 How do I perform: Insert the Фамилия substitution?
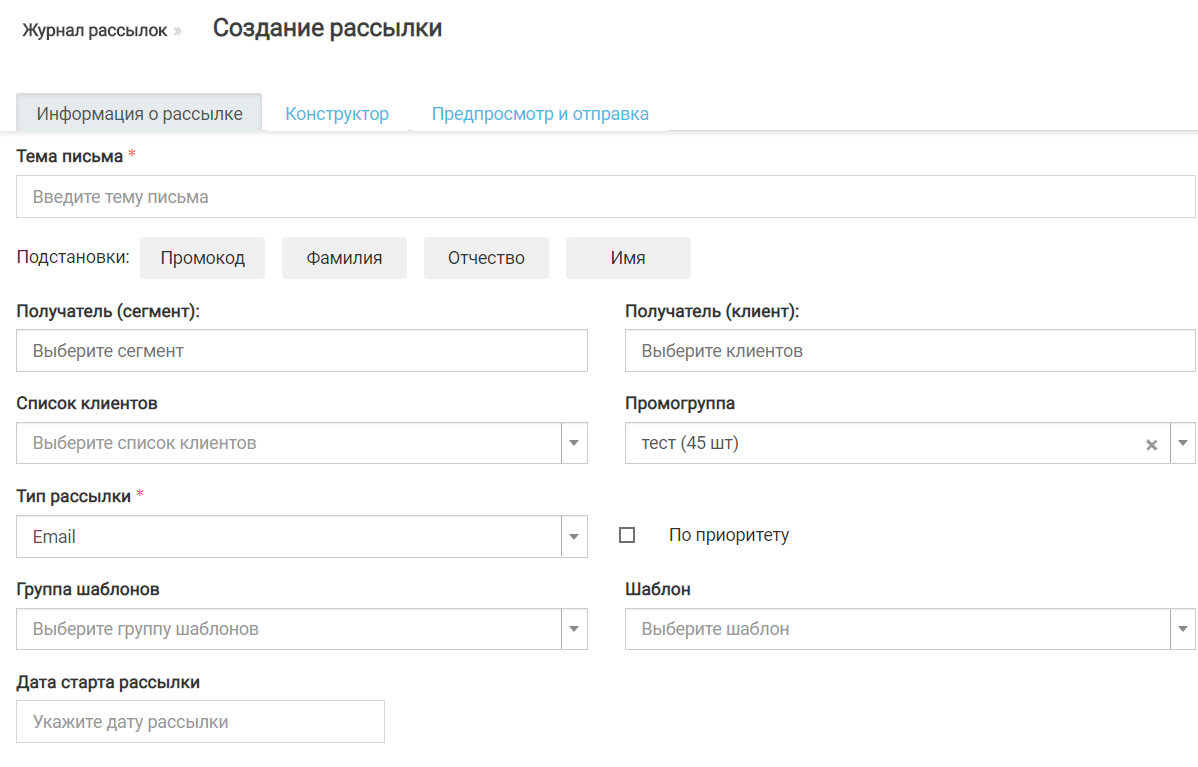point(344,258)
